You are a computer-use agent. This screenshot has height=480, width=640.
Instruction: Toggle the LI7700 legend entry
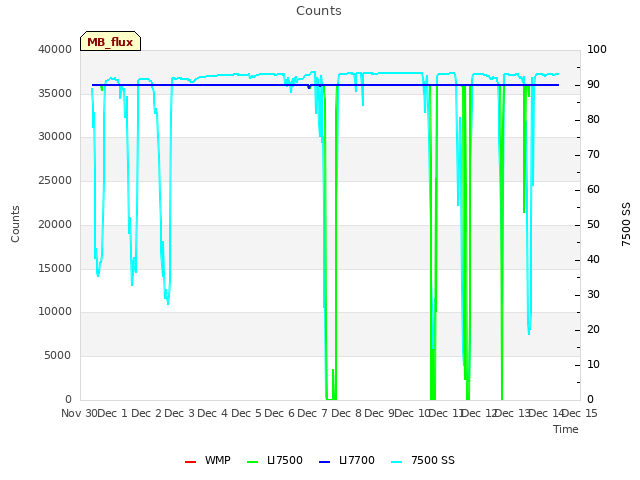coord(347,460)
